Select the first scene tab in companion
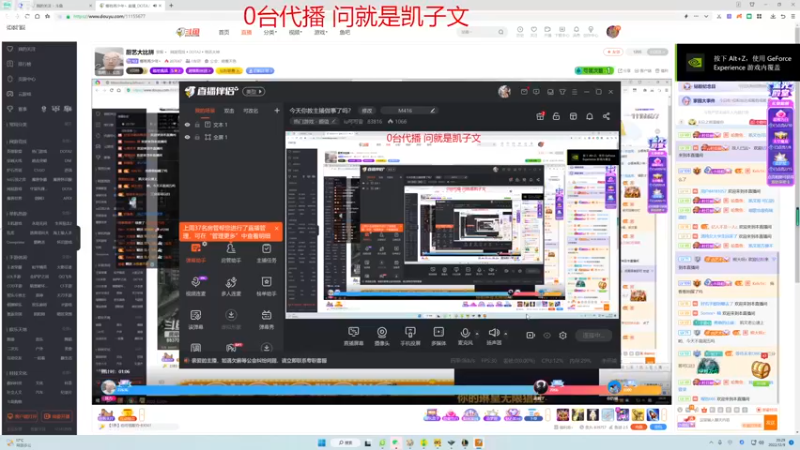The height and width of the screenshot is (450, 800). [x=205, y=111]
